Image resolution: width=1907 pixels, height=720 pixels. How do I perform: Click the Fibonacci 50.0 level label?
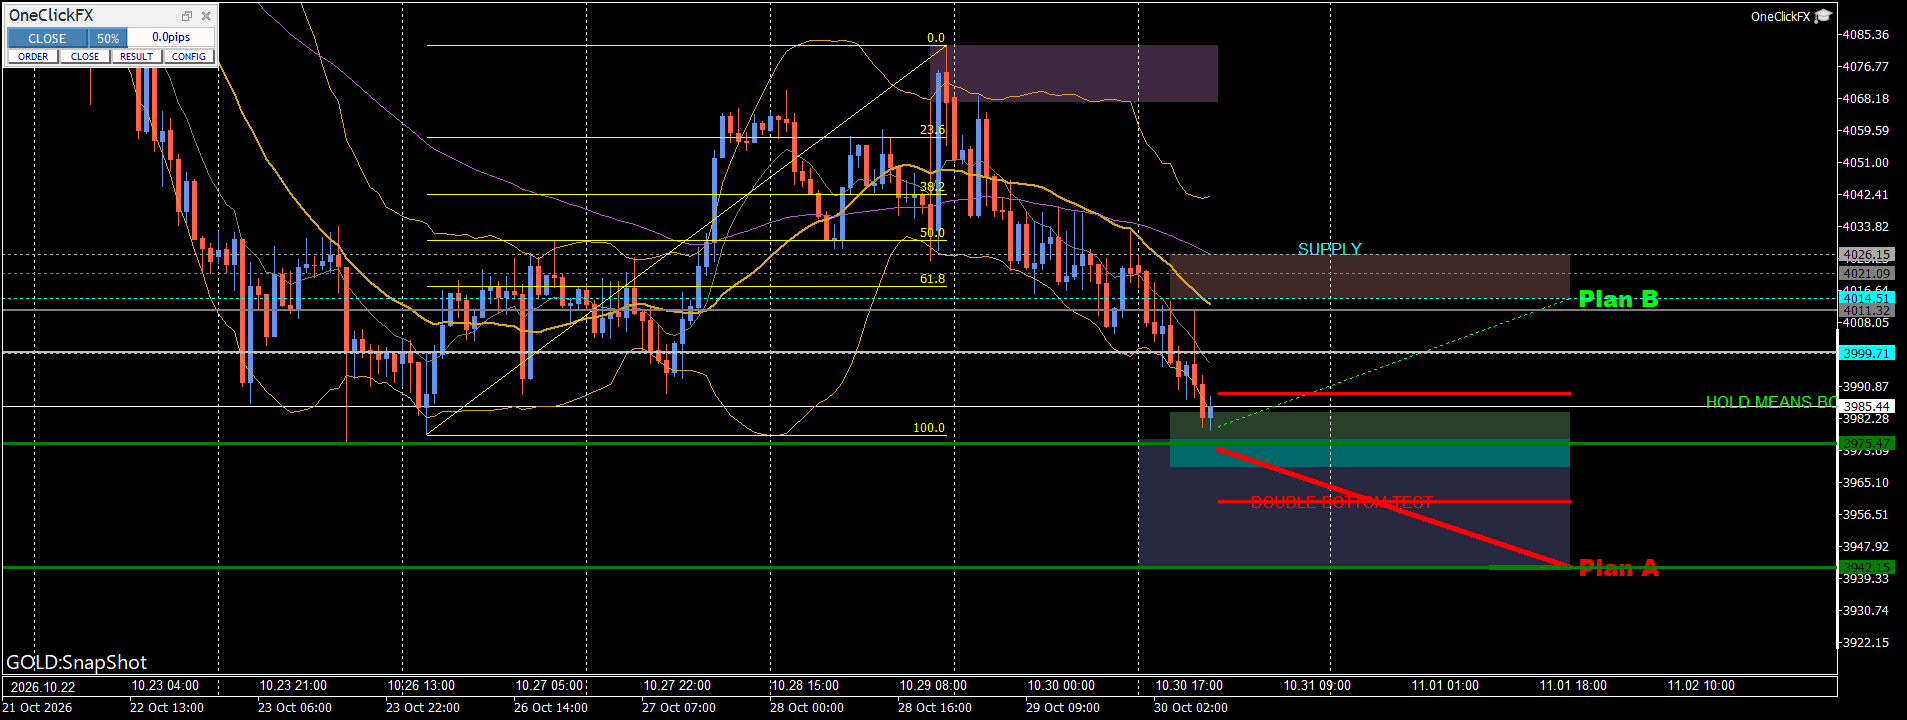932,233
